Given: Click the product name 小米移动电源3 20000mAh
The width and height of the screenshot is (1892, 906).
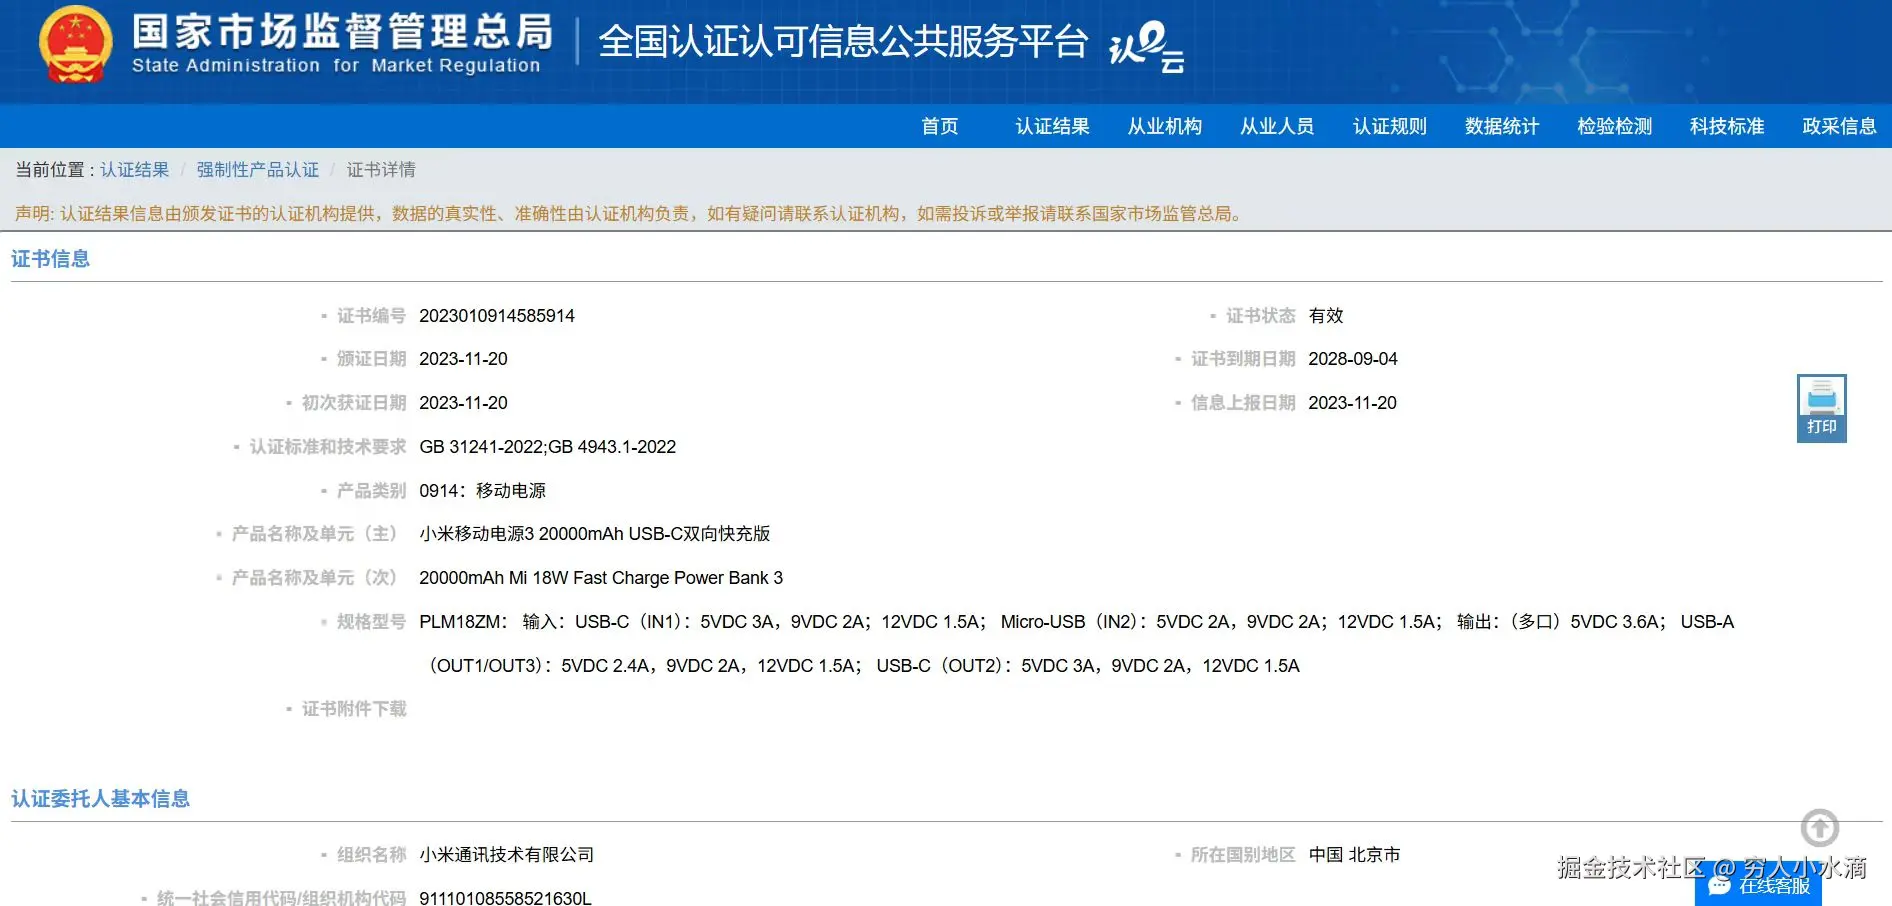Looking at the screenshot, I should click(x=595, y=534).
